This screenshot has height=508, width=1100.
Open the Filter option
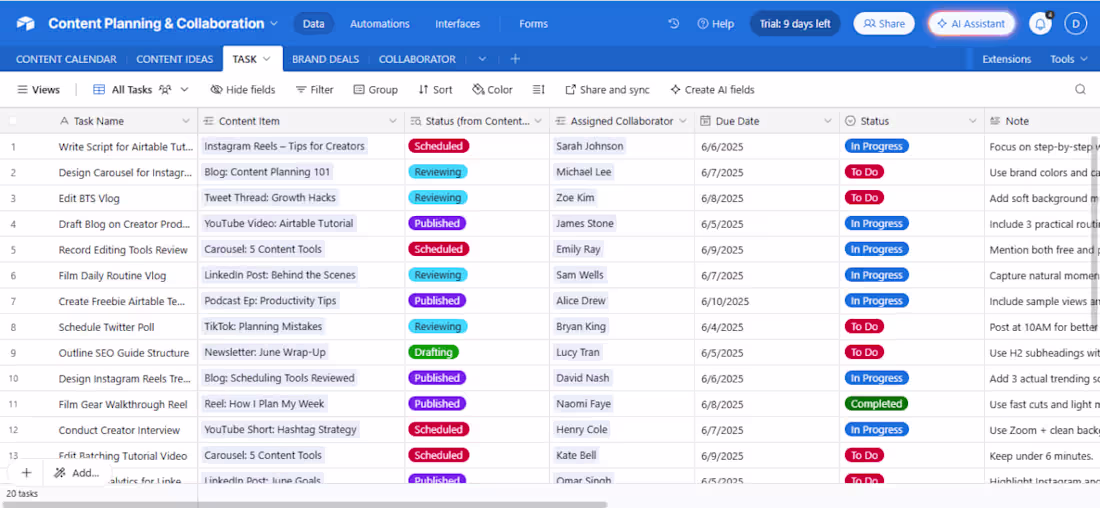pyautogui.click(x=314, y=90)
